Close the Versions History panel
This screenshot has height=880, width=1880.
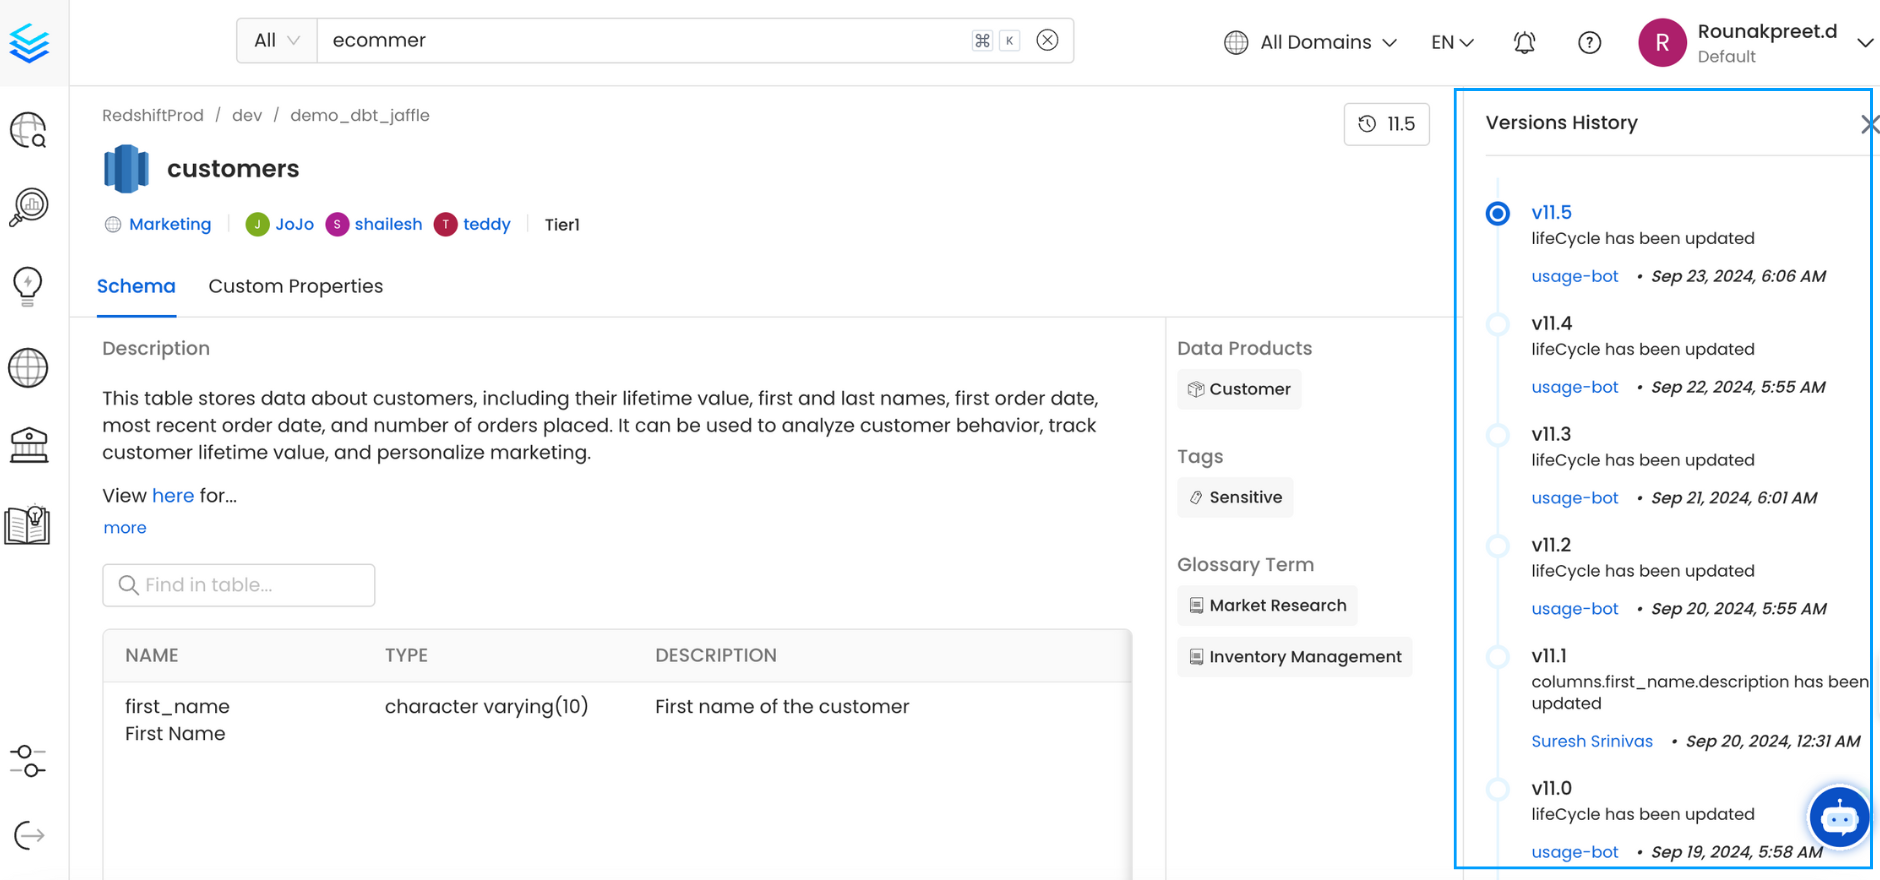pyautogui.click(x=1870, y=124)
